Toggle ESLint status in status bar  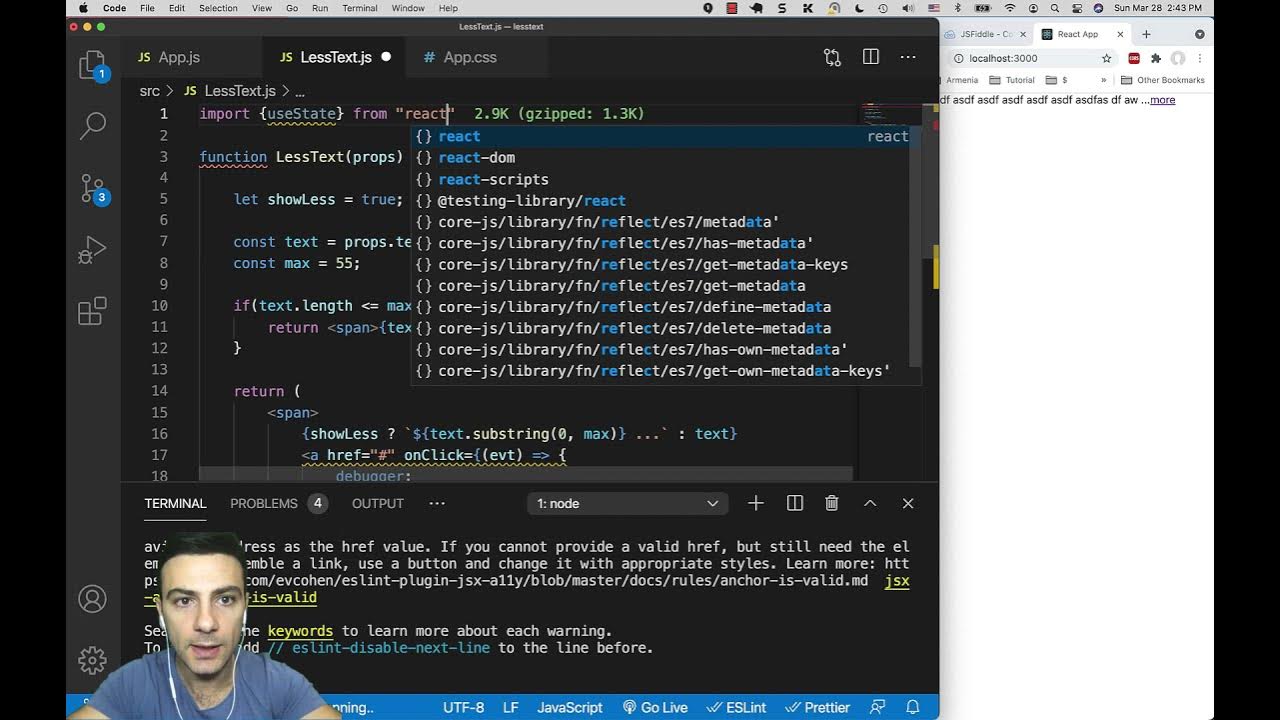(x=737, y=707)
